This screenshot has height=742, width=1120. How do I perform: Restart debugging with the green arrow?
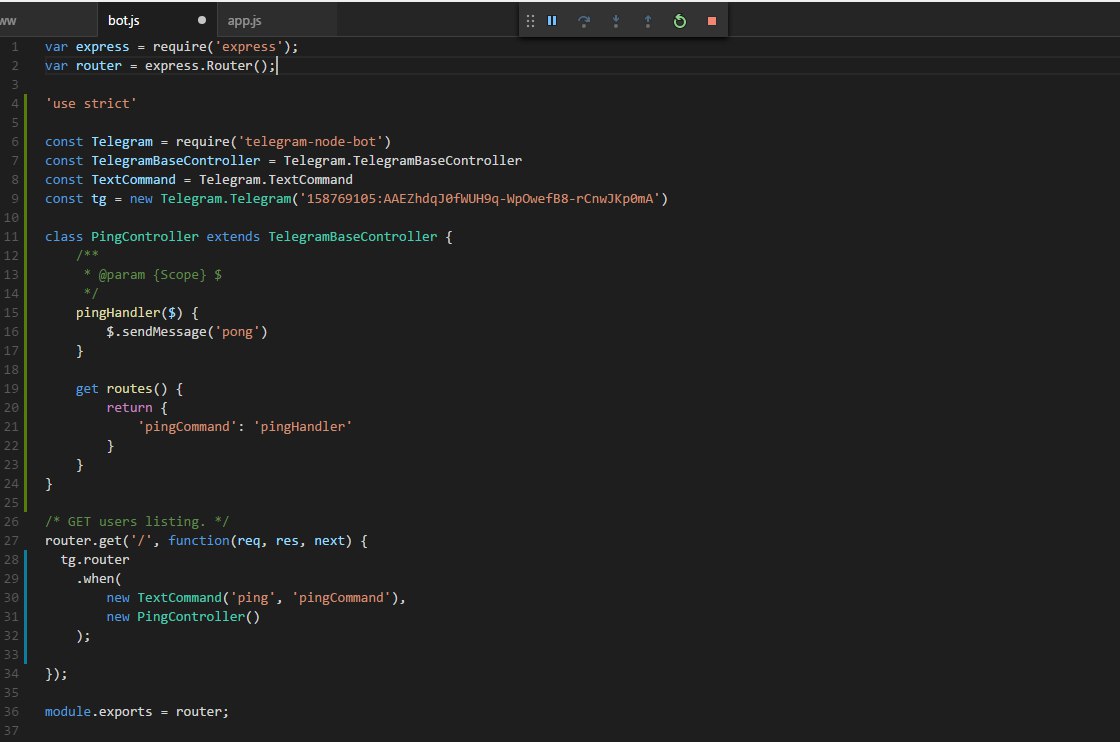680,21
